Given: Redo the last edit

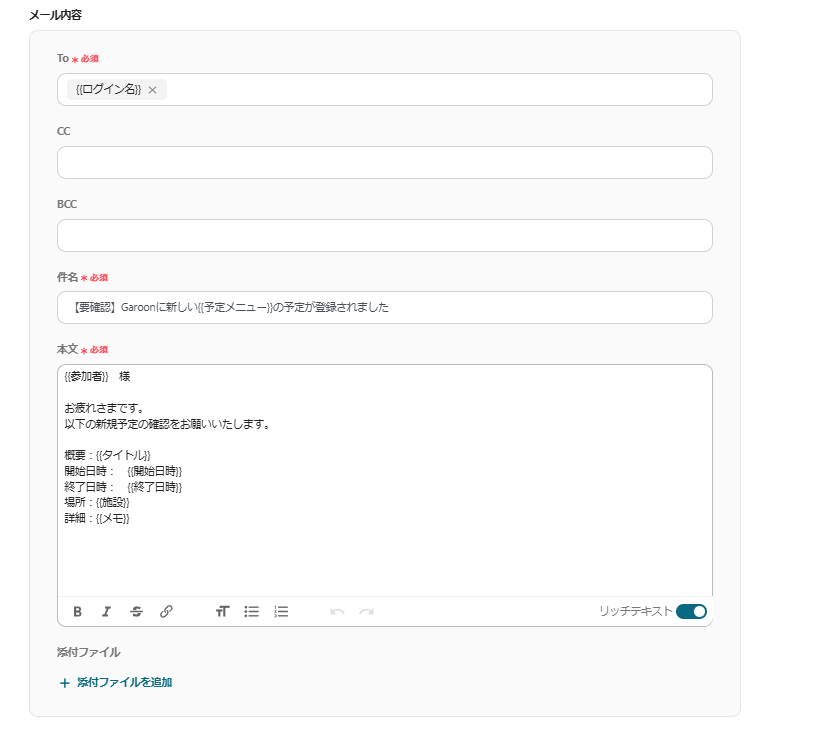Looking at the screenshot, I should point(366,612).
